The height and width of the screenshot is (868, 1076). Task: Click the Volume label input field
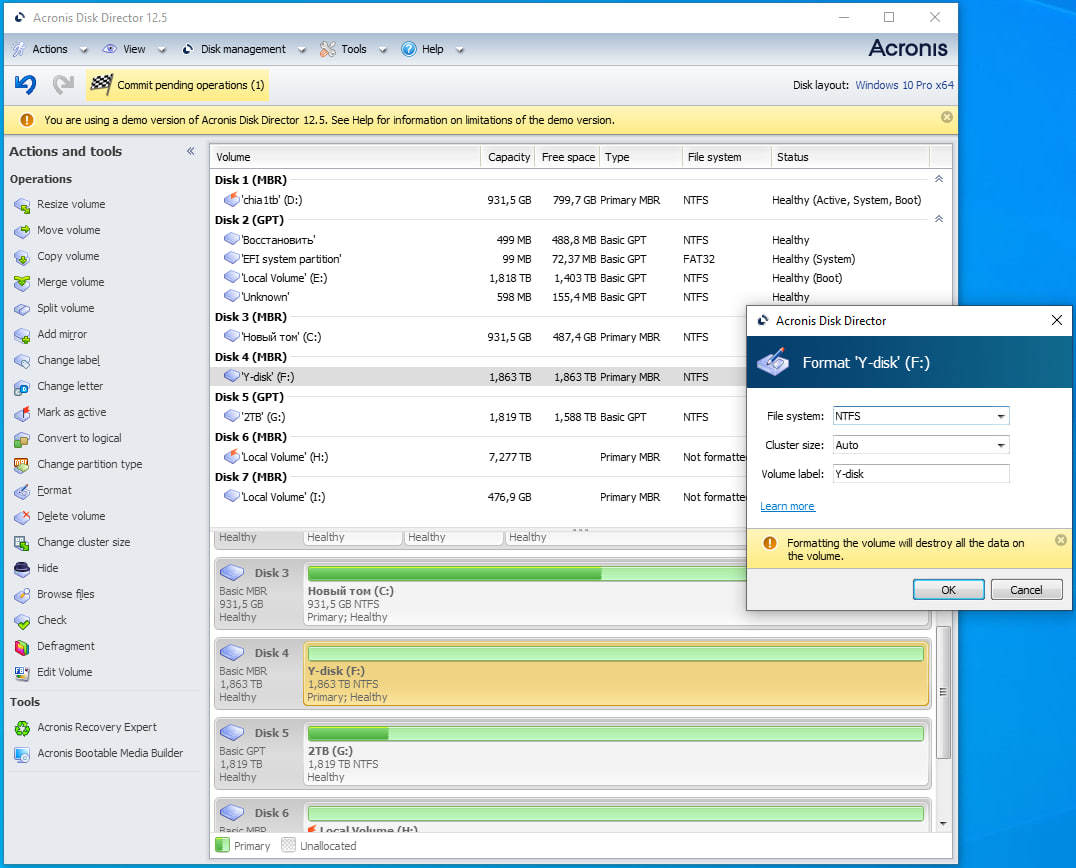click(921, 473)
